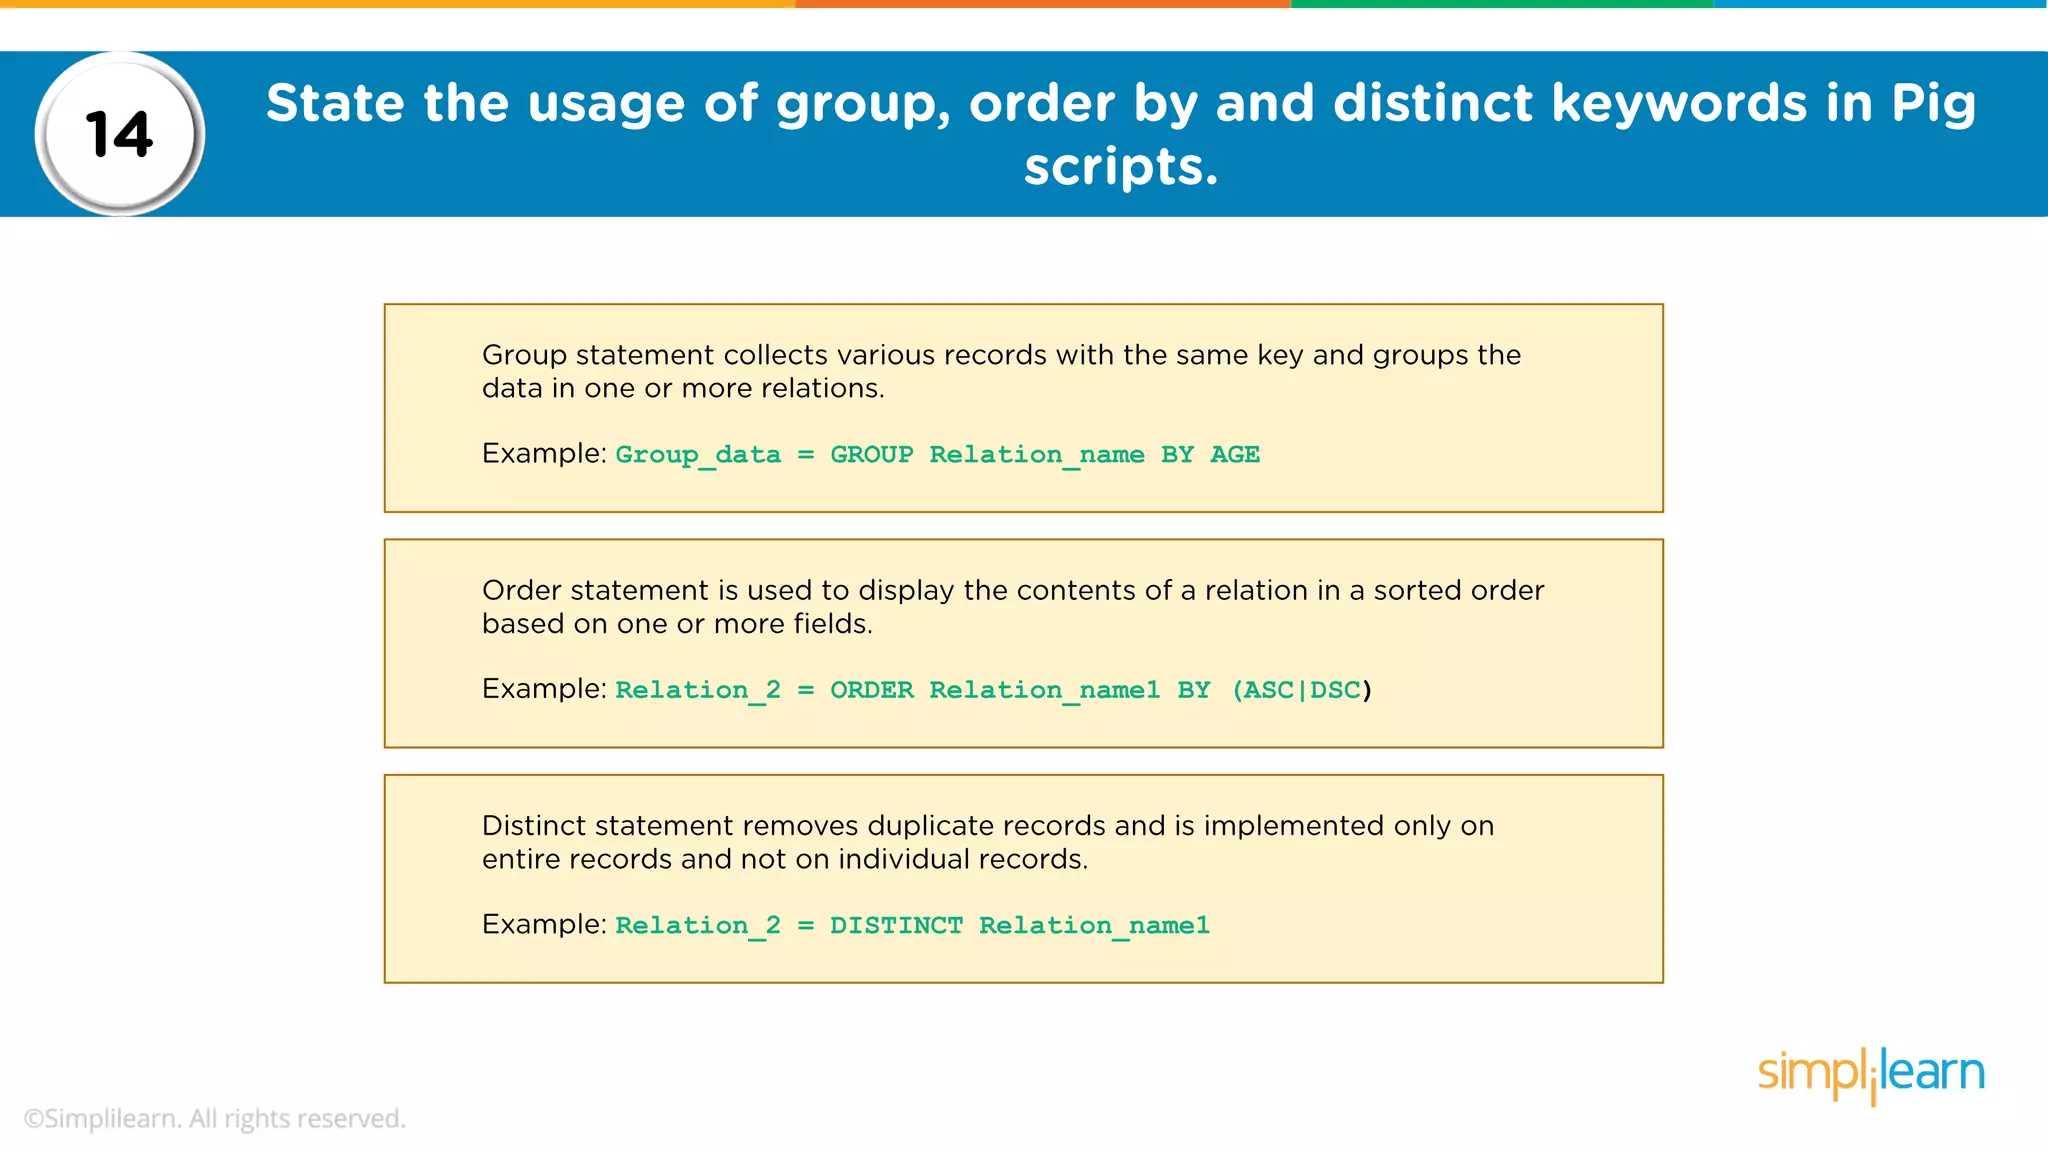Select the code 'Relation_2 = DISTINCT Relation_name1'

[912, 926]
